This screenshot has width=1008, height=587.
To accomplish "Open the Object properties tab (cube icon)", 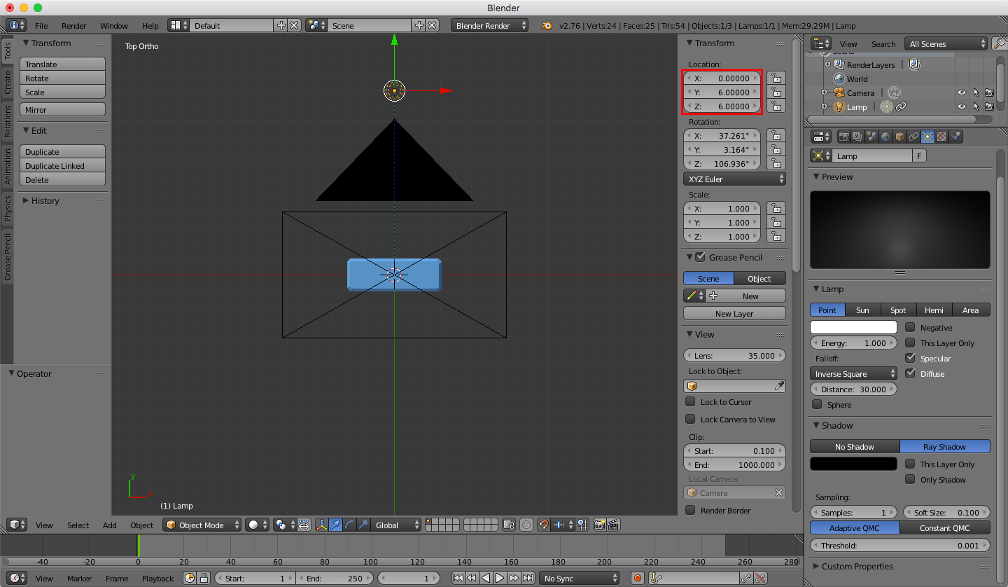I will [900, 137].
